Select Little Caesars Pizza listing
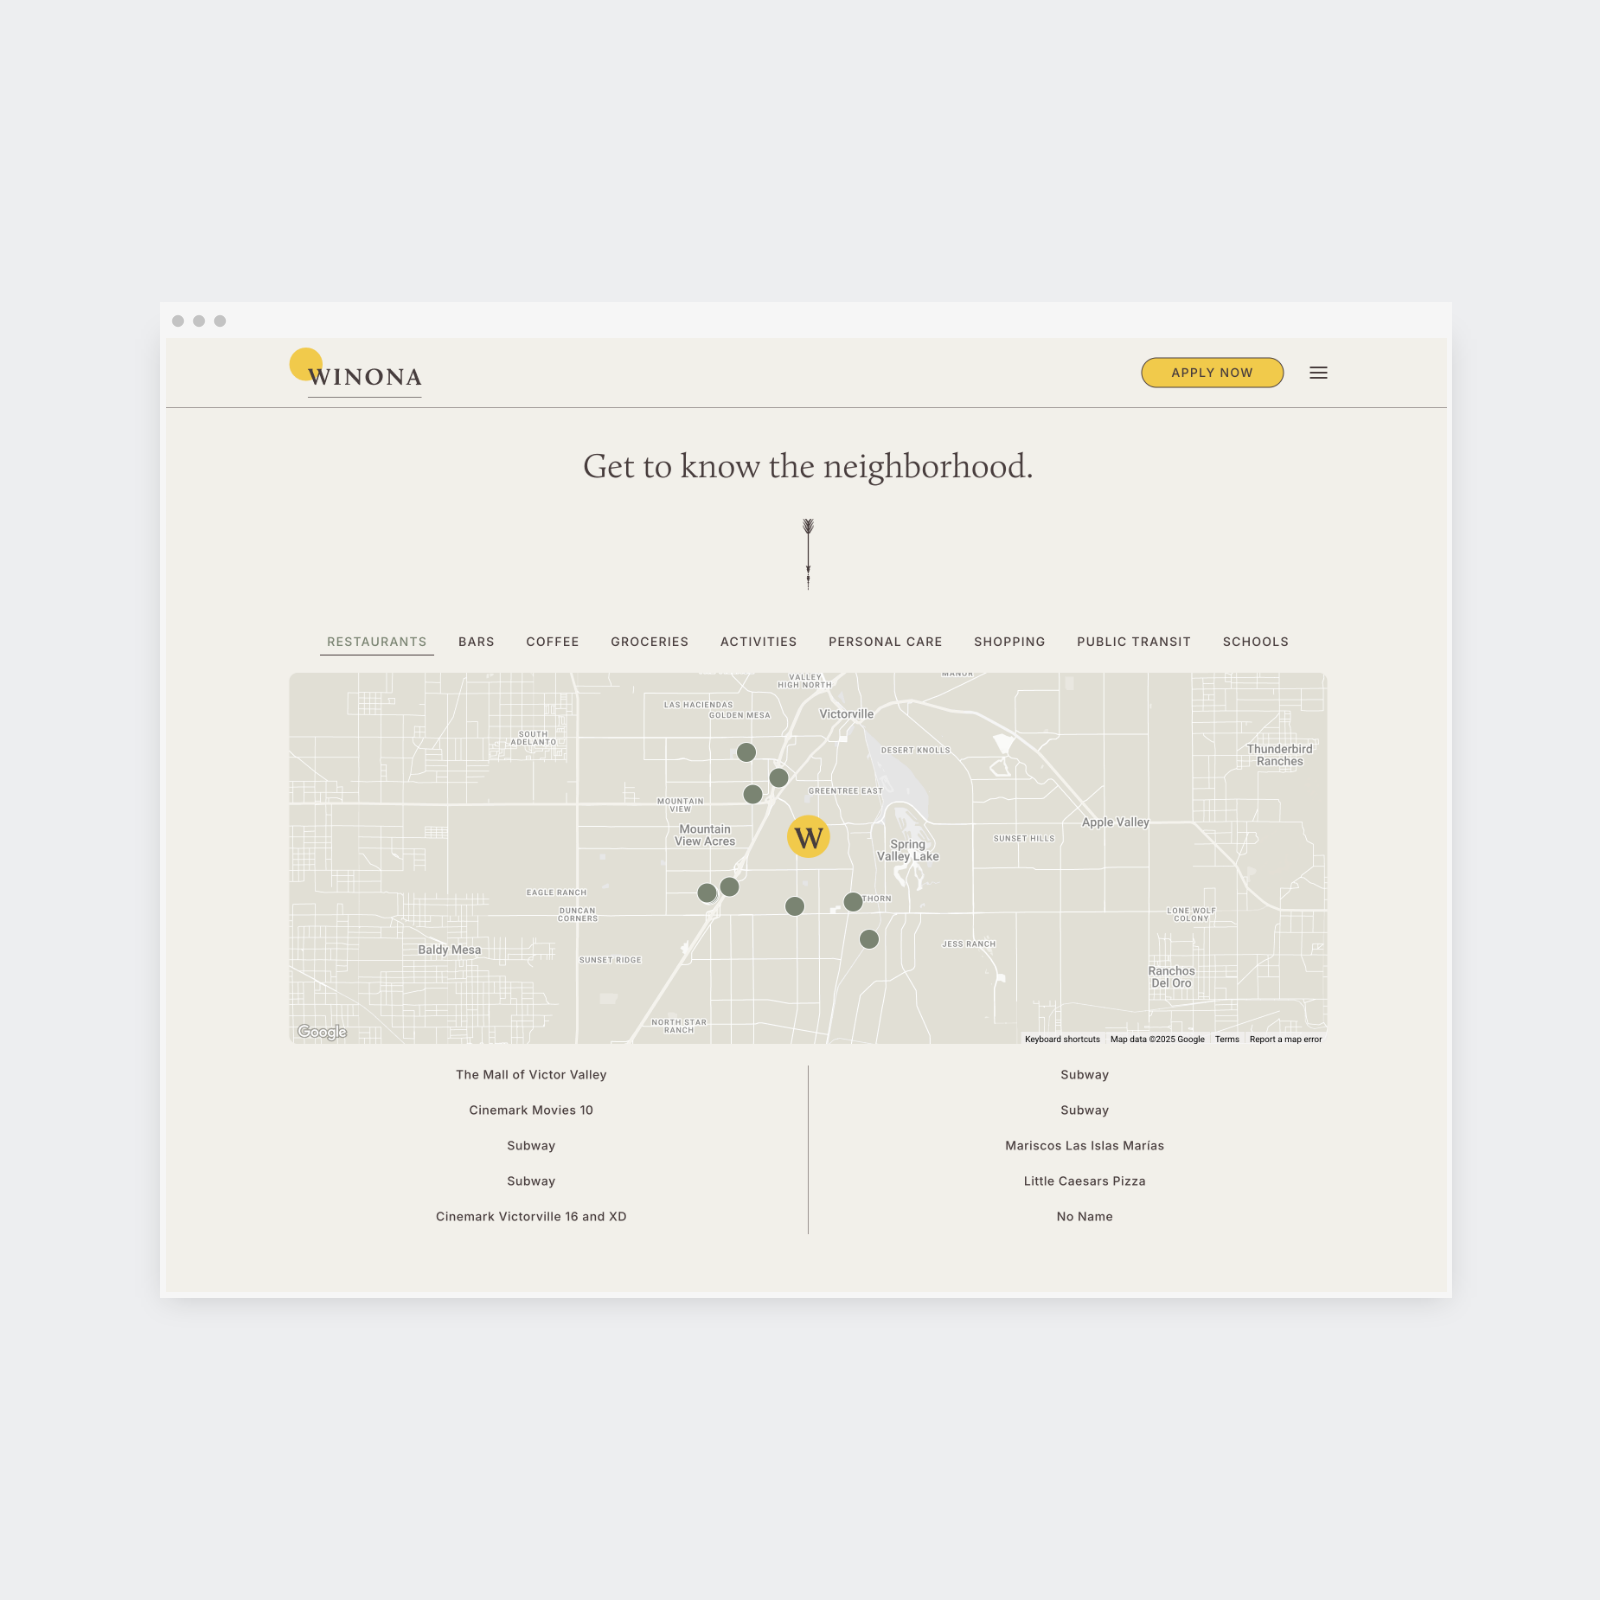Viewport: 1600px width, 1600px height. point(1084,1181)
